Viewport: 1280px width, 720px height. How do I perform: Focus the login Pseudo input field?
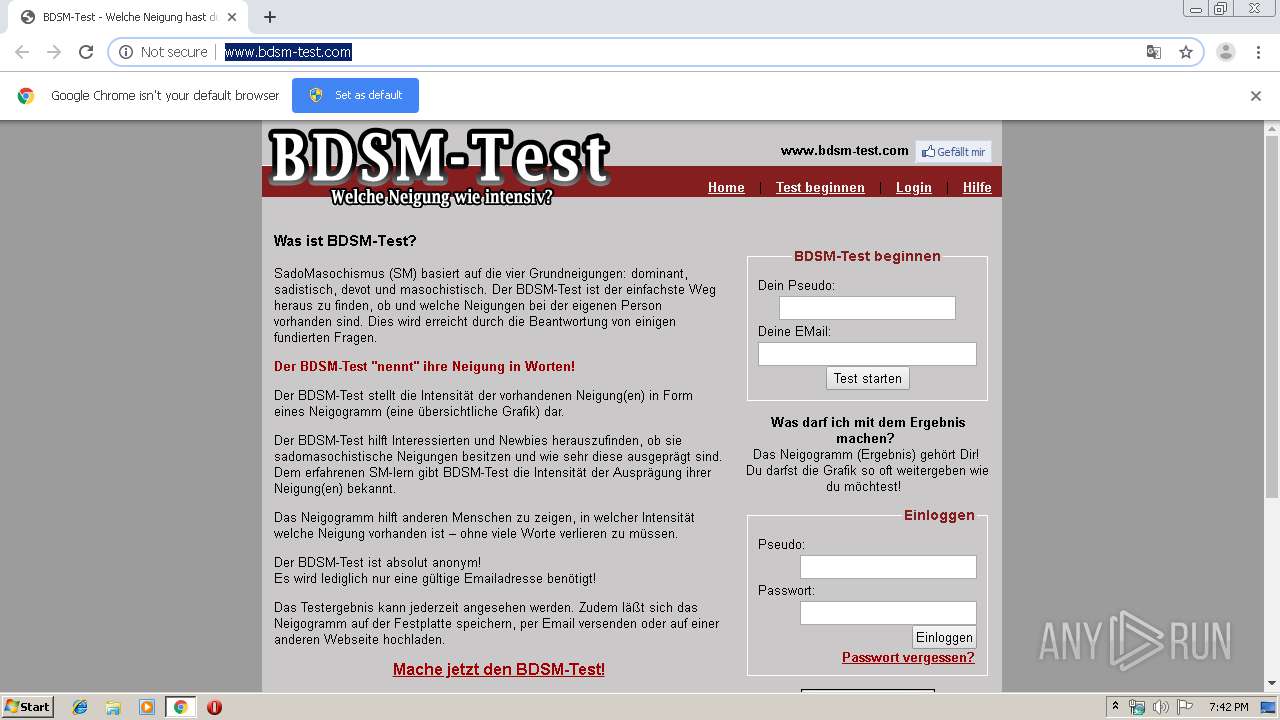point(888,567)
